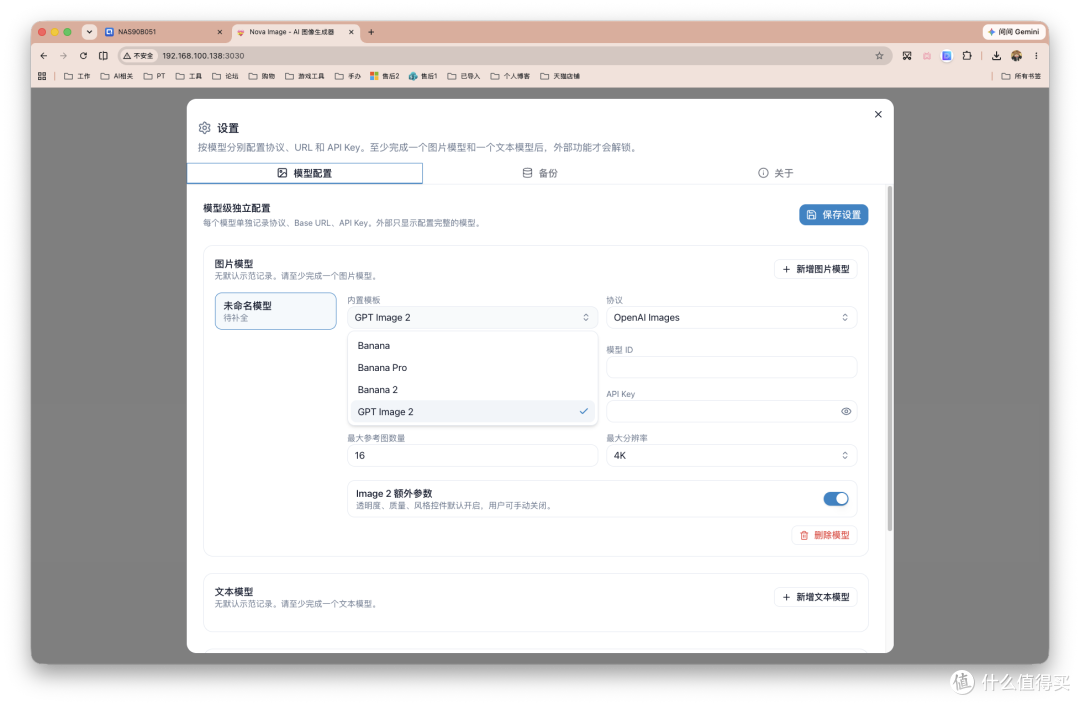Click the 删除模型 button
Viewport: 1080px width, 705px height.
tap(824, 535)
